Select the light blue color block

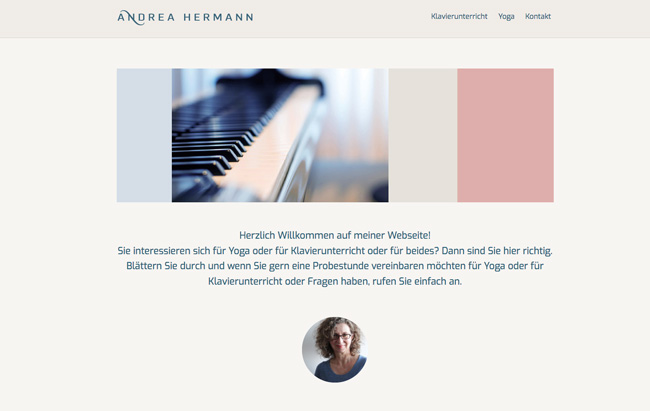(144, 135)
